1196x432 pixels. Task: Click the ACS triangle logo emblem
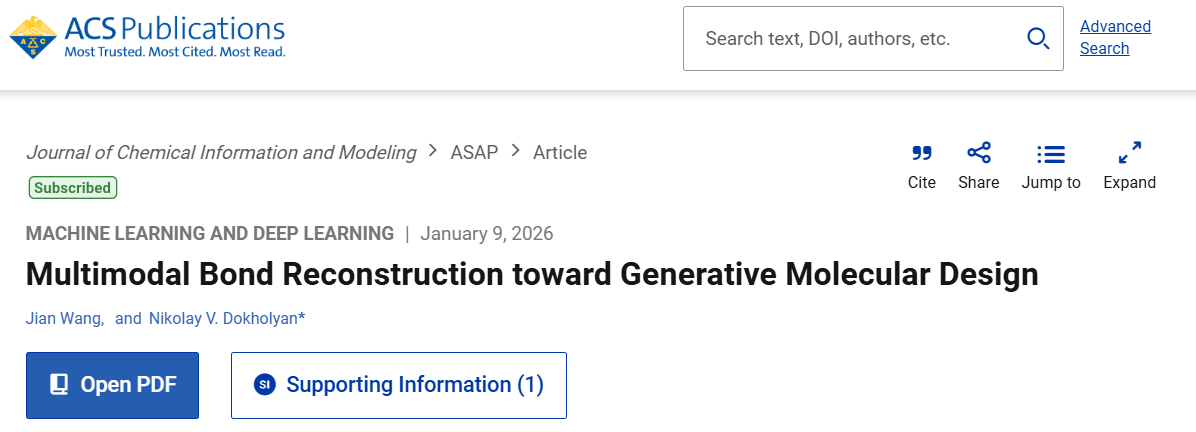tap(33, 36)
